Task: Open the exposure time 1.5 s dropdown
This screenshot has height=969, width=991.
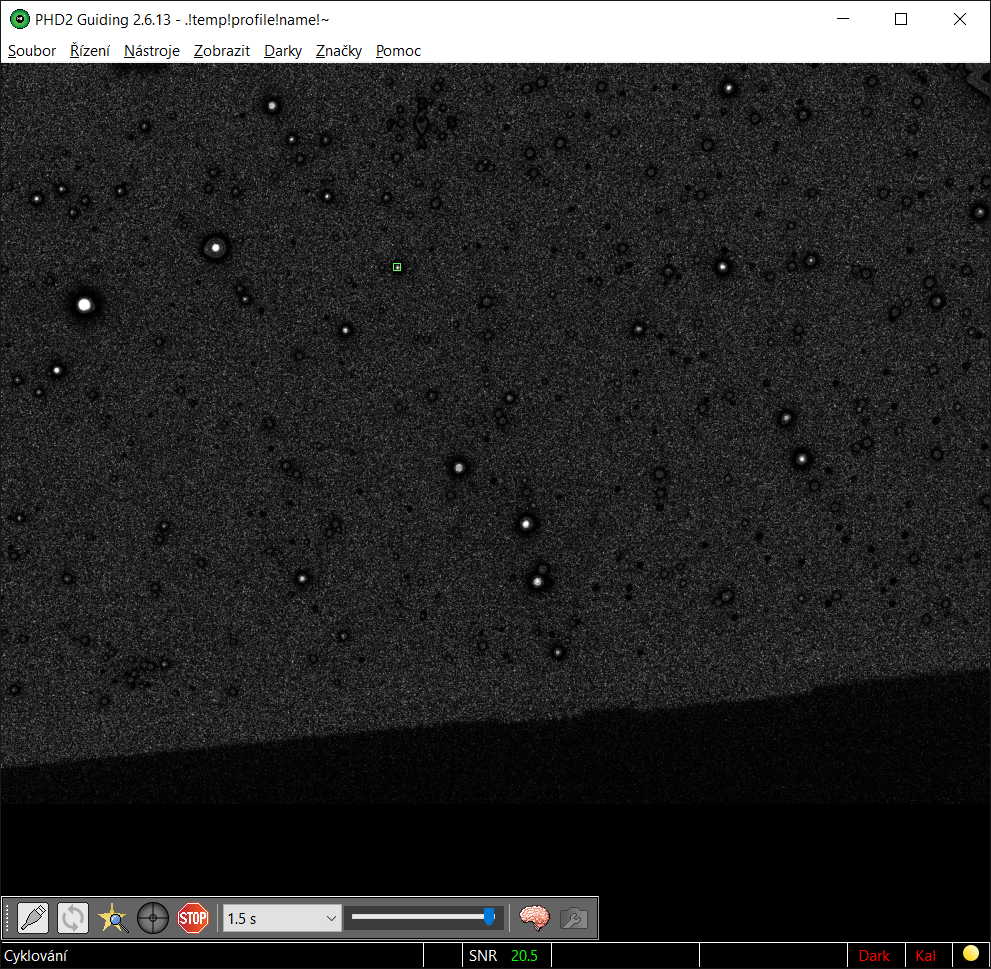Action: [282, 918]
